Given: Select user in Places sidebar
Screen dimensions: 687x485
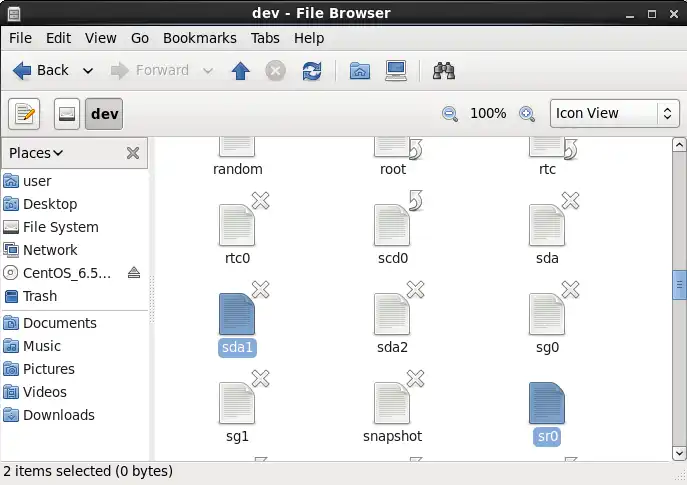Looking at the screenshot, I should (x=74, y=181).
